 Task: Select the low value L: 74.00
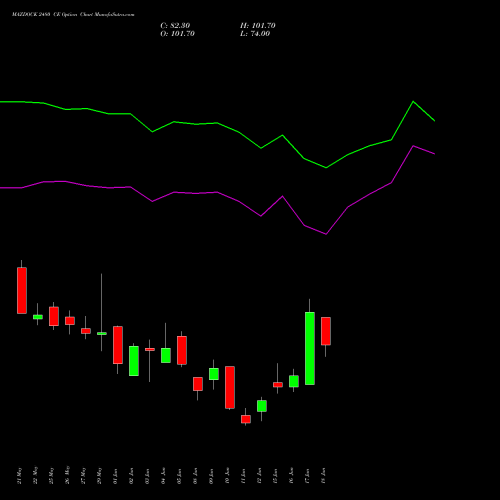pyautogui.click(x=255, y=34)
